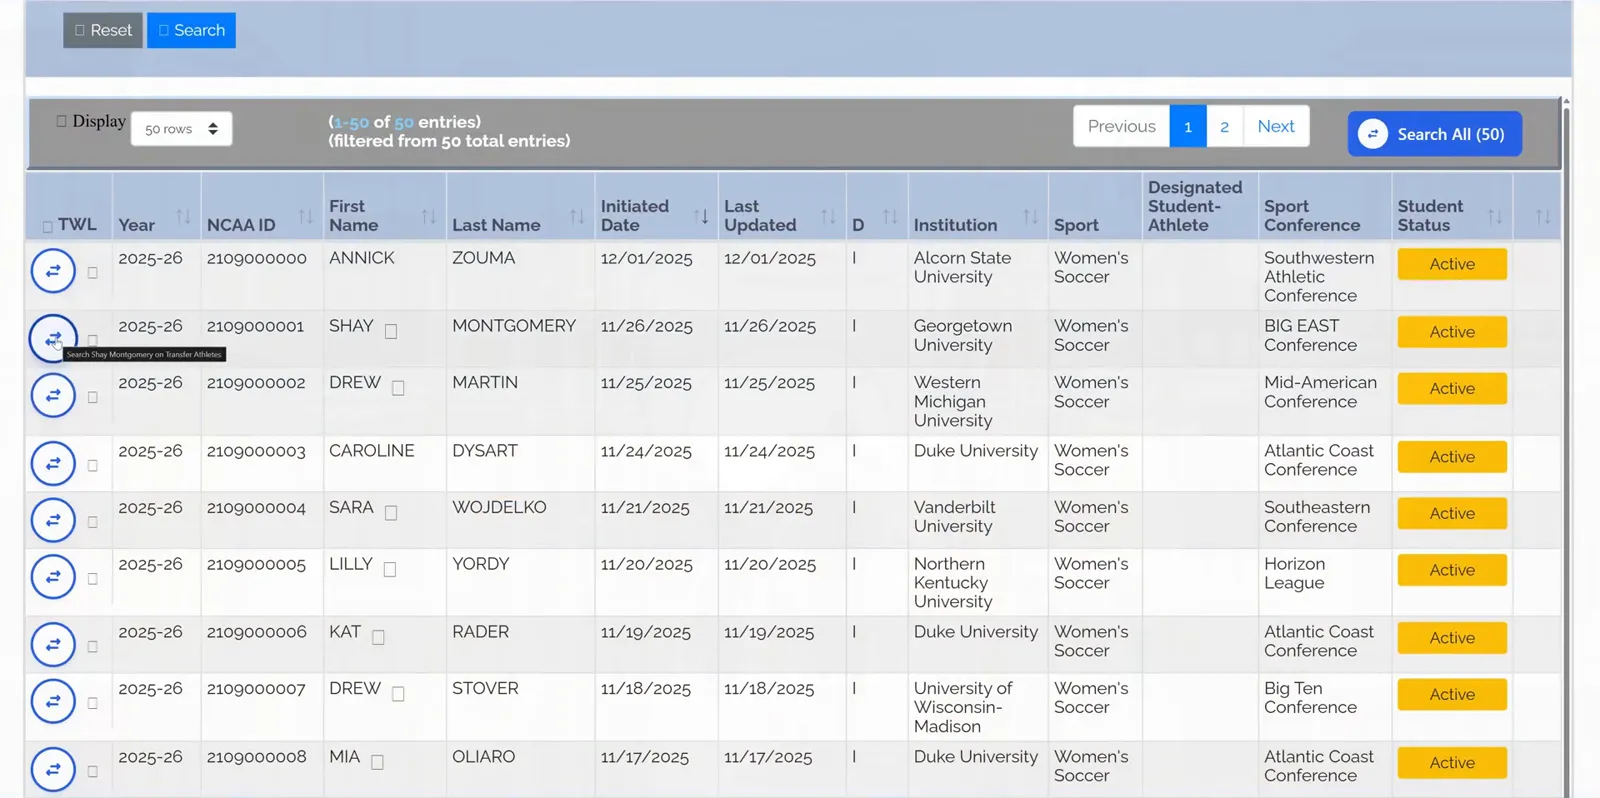The image size is (1600, 798).
Task: Open the 50 rows display dropdown
Action: click(181, 129)
